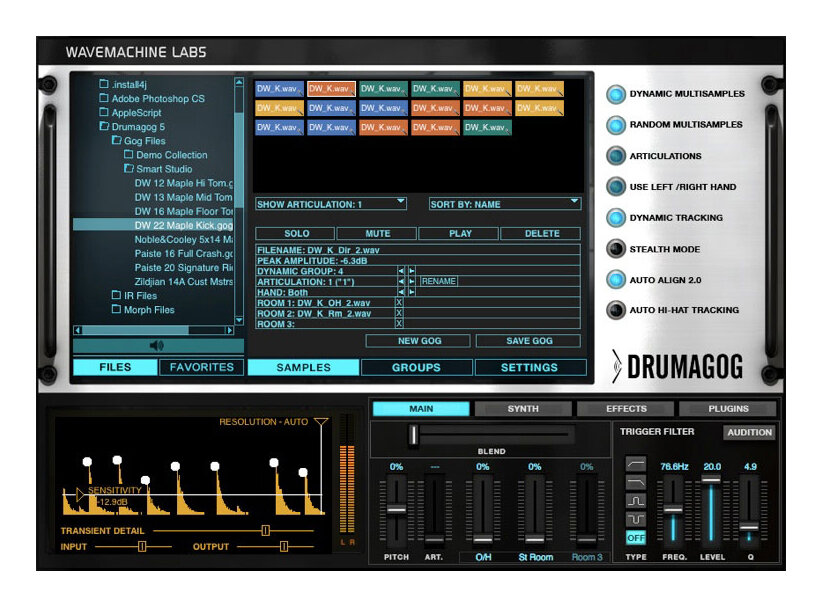Remove Room 2 sample with X
Screen dimensions: 822x607
(399, 313)
